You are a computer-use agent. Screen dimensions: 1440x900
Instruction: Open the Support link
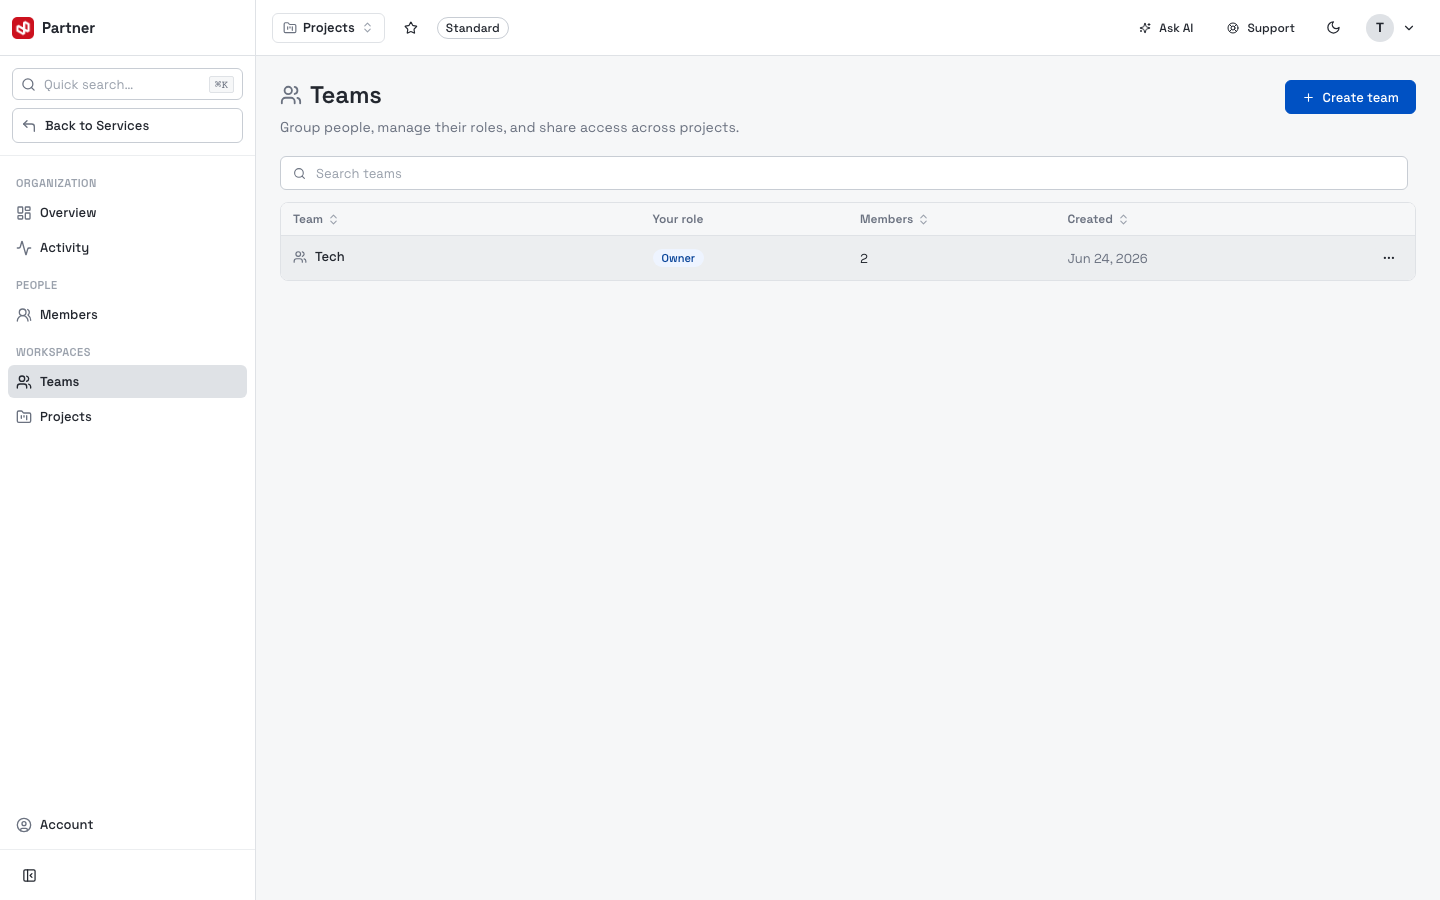1261,28
